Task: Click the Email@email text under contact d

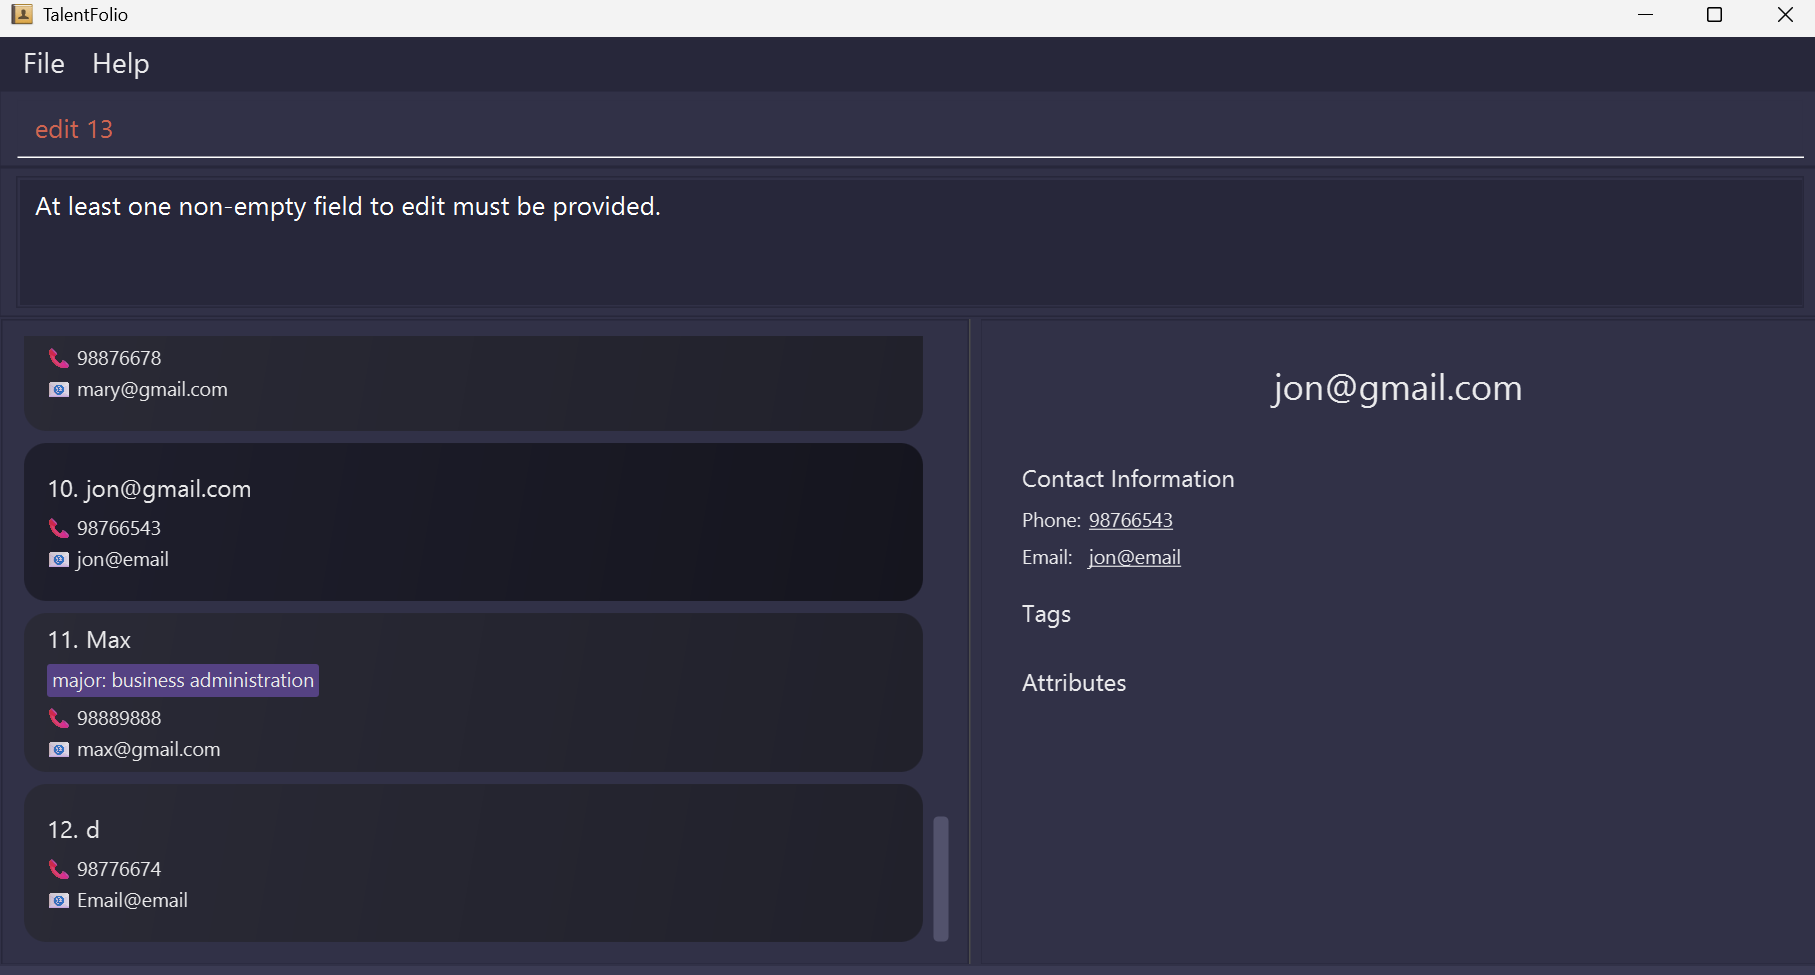Action: [x=132, y=901]
